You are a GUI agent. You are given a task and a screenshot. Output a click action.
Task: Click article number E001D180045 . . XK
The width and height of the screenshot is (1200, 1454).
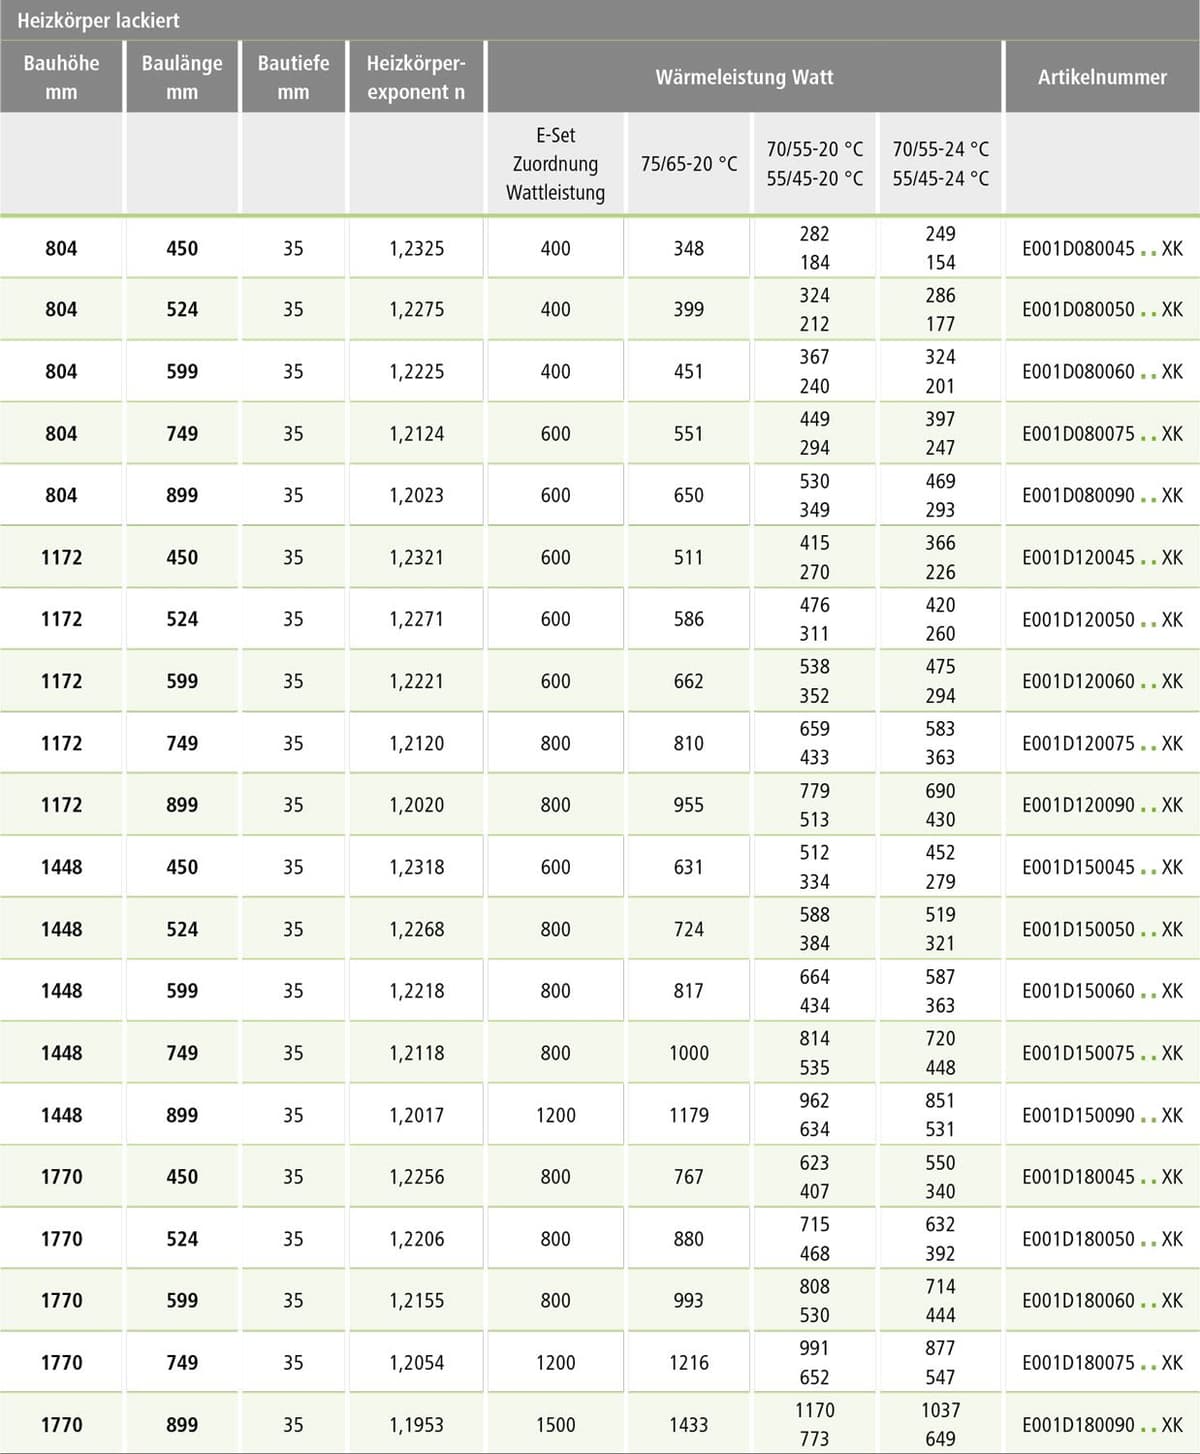(x=1102, y=1177)
